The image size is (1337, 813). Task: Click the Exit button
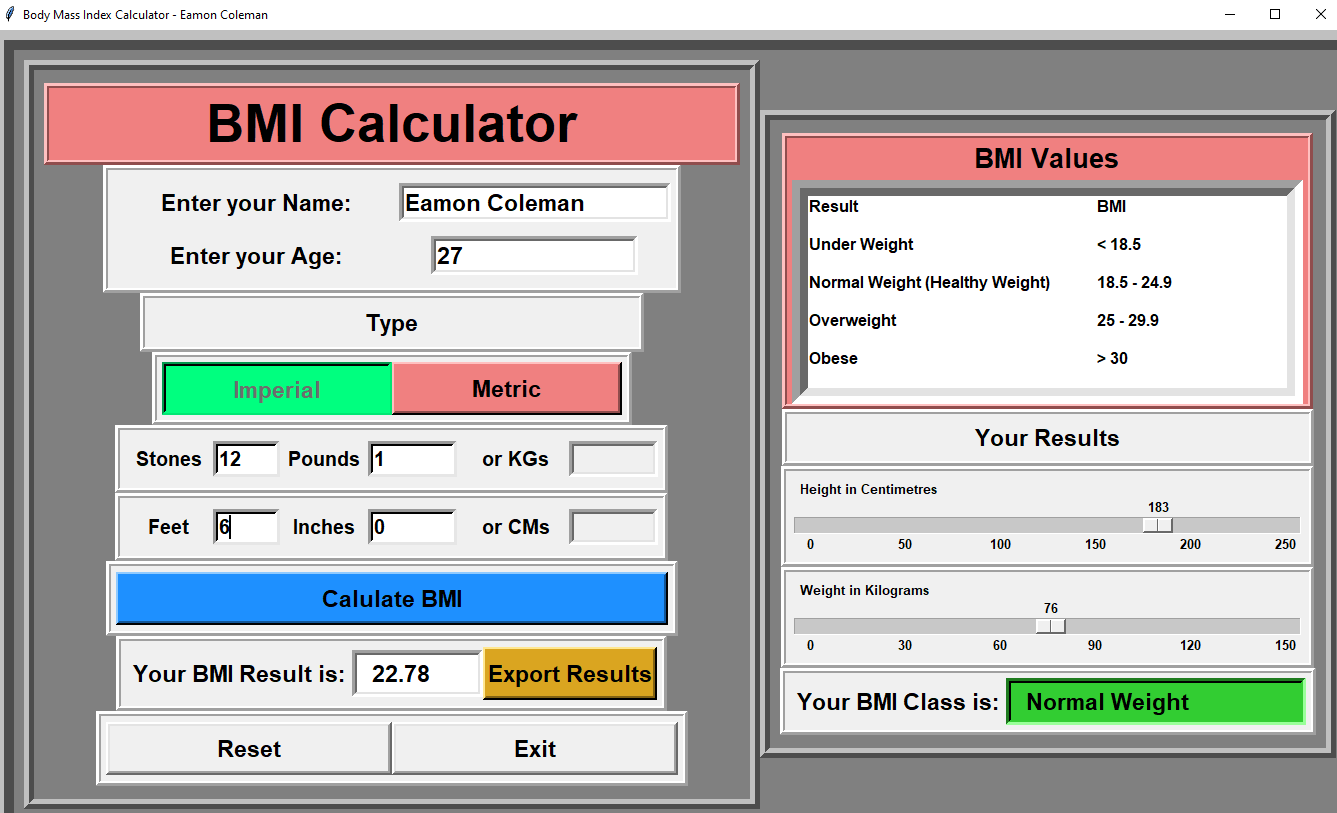pos(535,748)
